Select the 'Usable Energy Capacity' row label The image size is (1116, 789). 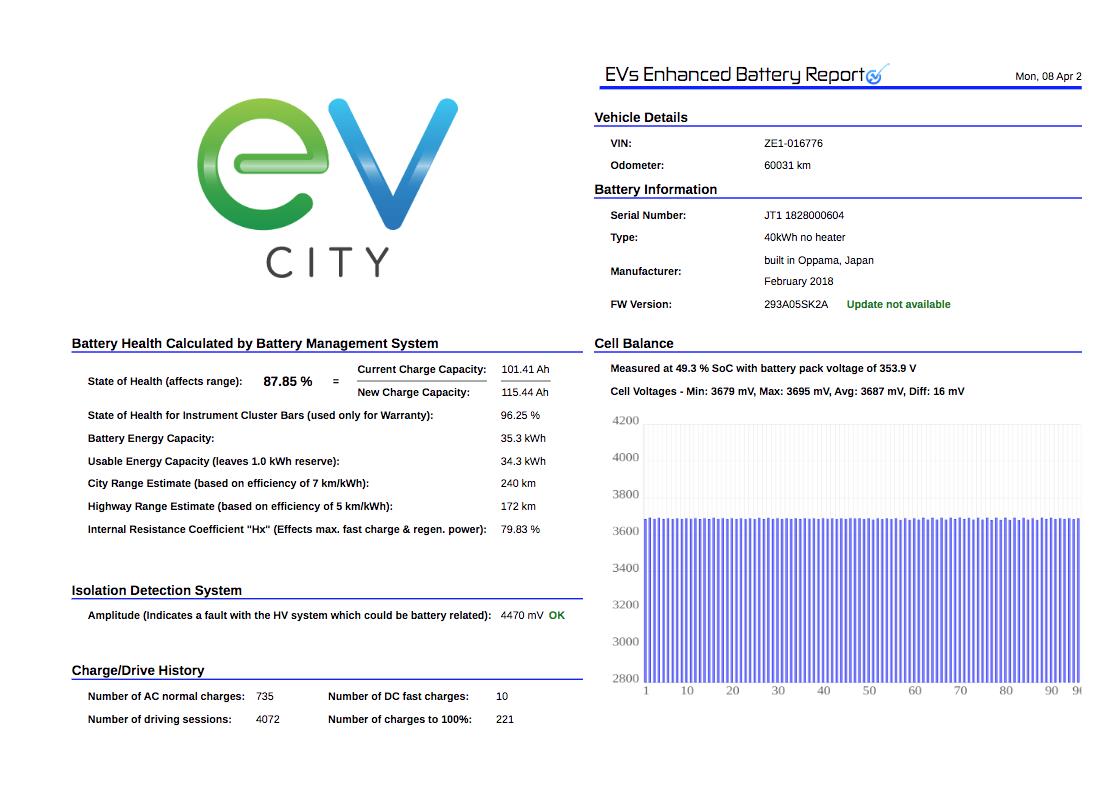pos(214,461)
